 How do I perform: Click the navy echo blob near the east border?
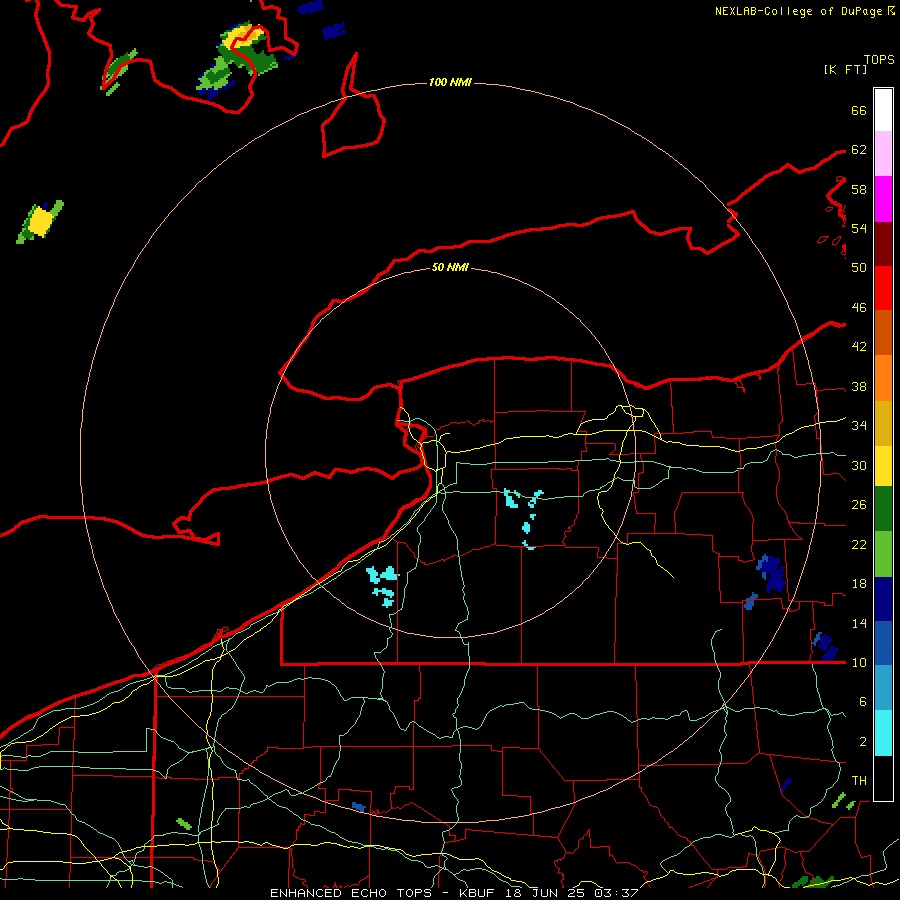(x=771, y=574)
